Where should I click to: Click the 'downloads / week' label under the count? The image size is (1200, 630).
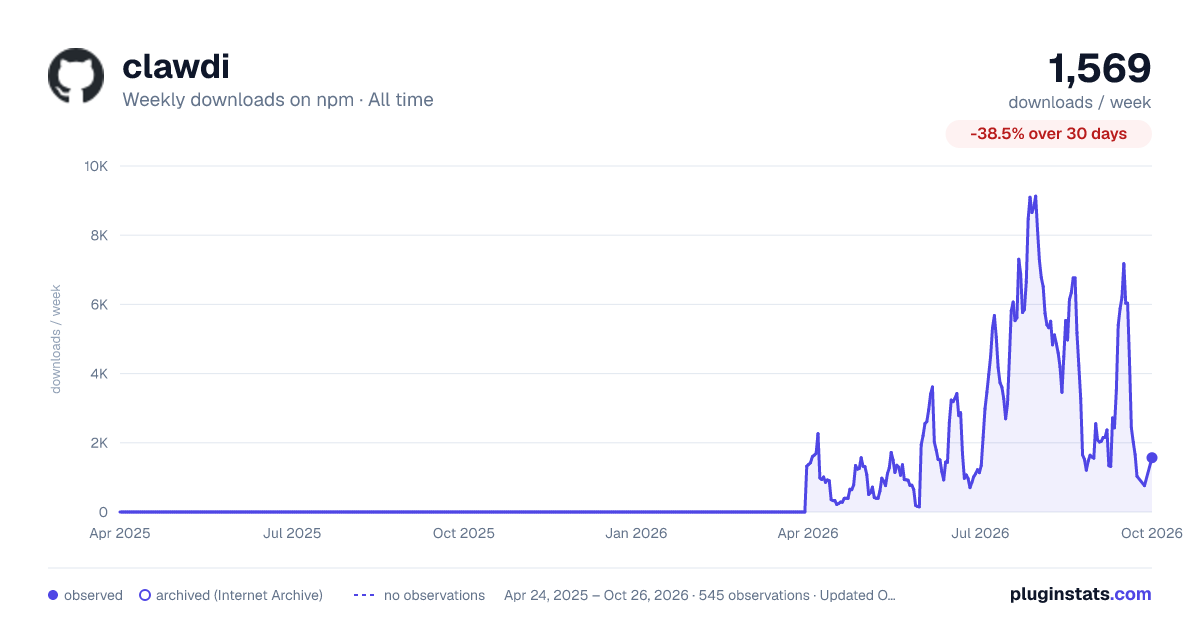(1080, 102)
